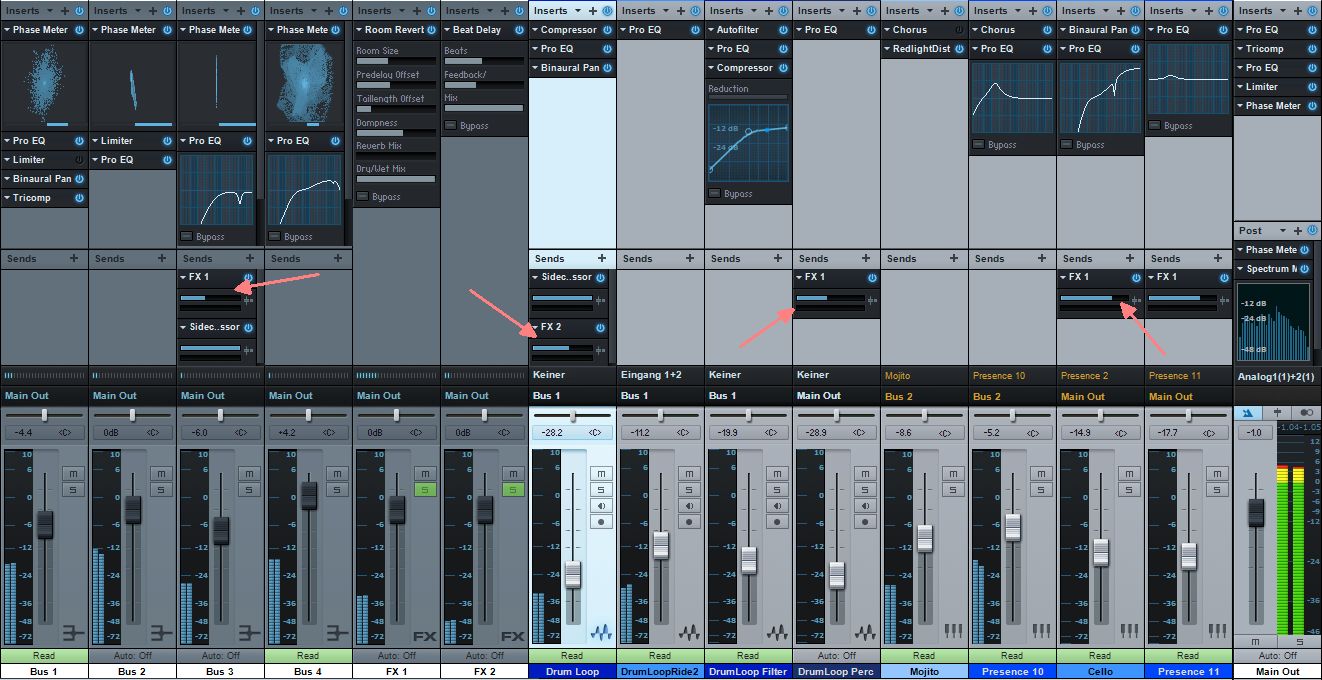Enable input monitoring on the Drum Loop channel

click(x=601, y=506)
